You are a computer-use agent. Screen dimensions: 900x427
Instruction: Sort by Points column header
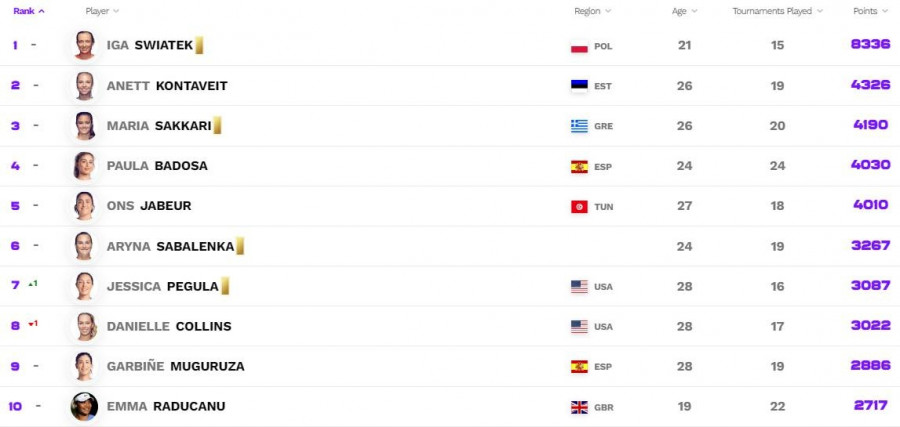click(x=869, y=11)
